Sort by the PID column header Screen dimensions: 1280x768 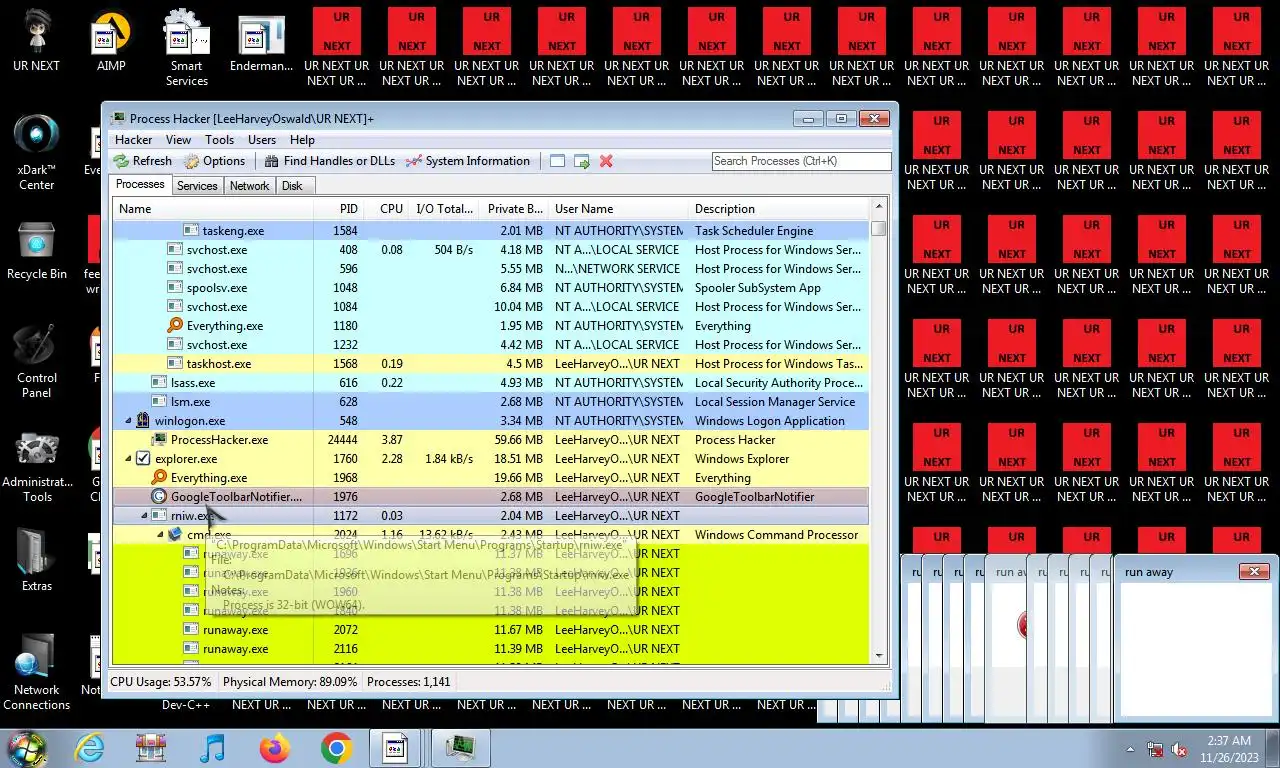338,209
